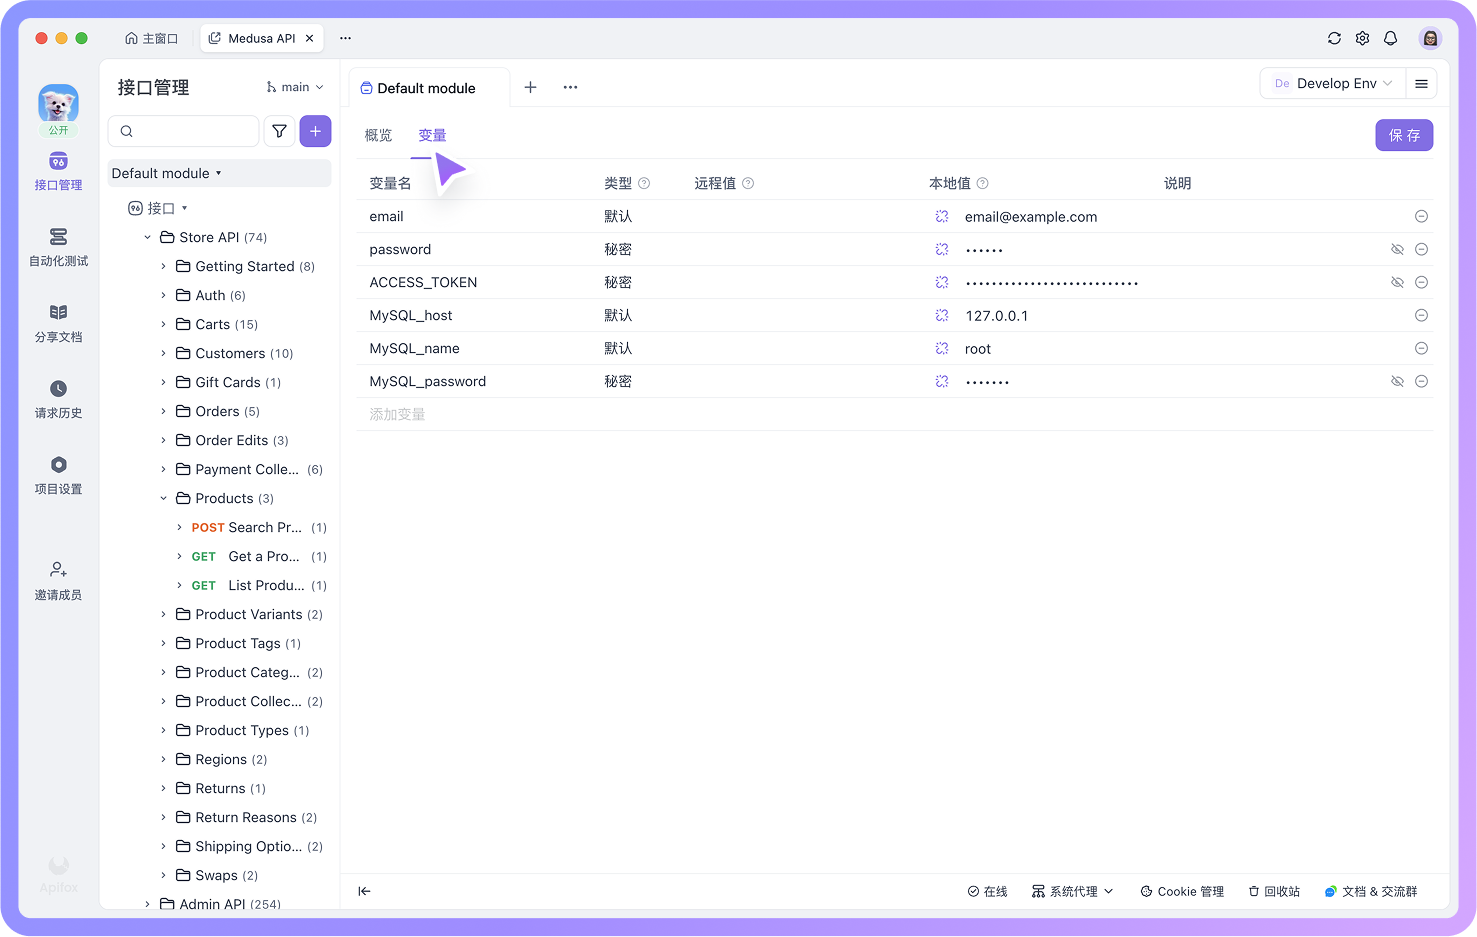This screenshot has width=1477, height=937.
Task: Open the hamburger menu beside environment
Action: 1421,83
